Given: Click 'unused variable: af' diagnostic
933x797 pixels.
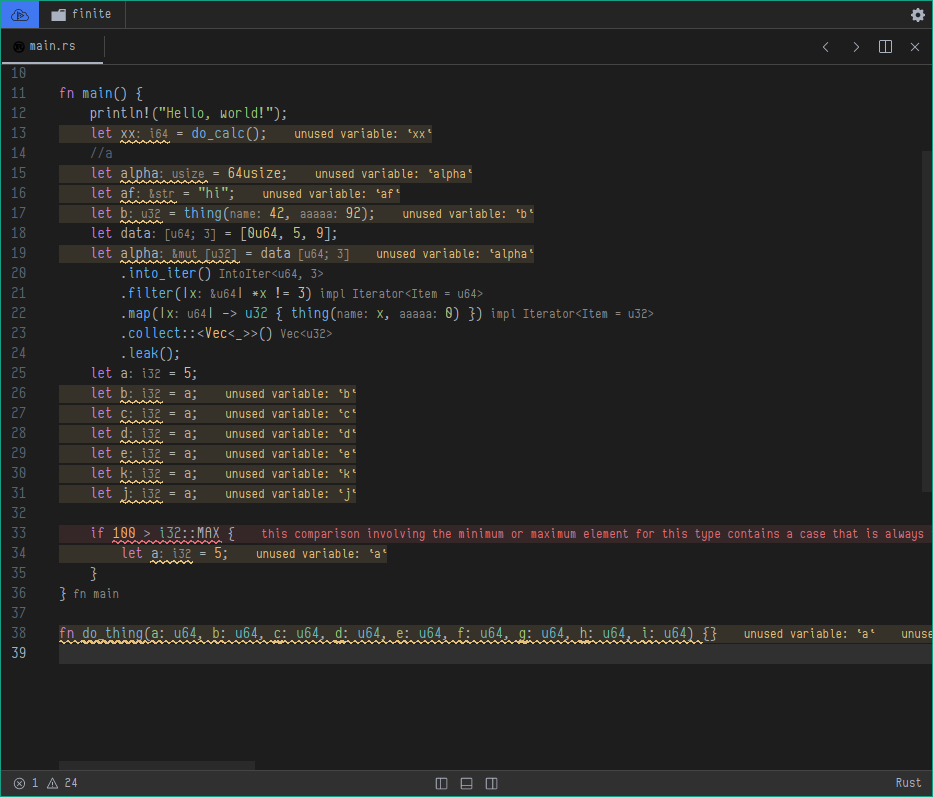Looking at the screenshot, I should point(331,194).
